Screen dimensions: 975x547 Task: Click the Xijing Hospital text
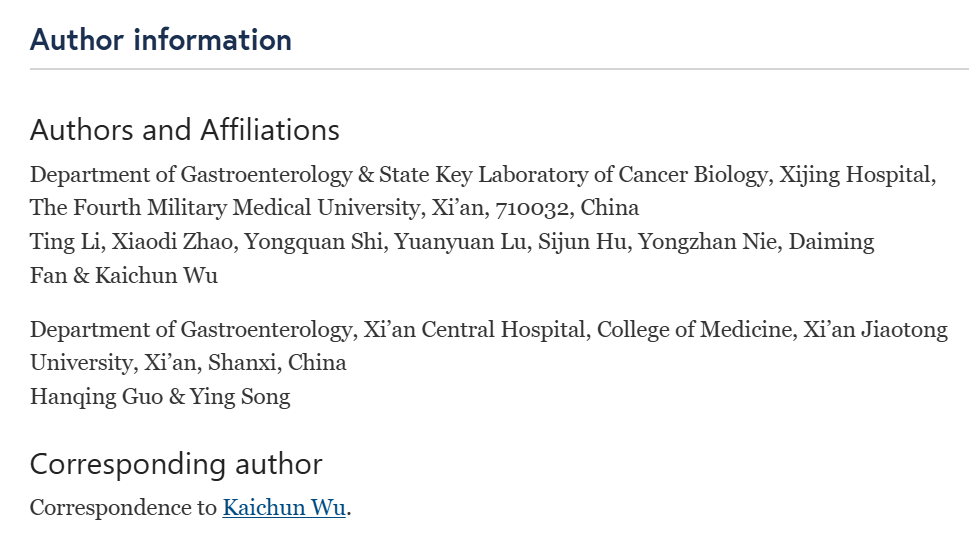(855, 175)
